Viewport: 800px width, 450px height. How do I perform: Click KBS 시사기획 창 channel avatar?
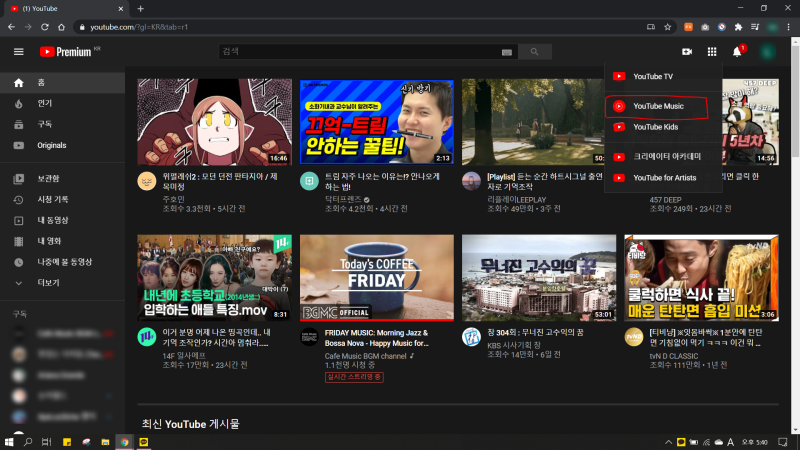click(x=471, y=337)
